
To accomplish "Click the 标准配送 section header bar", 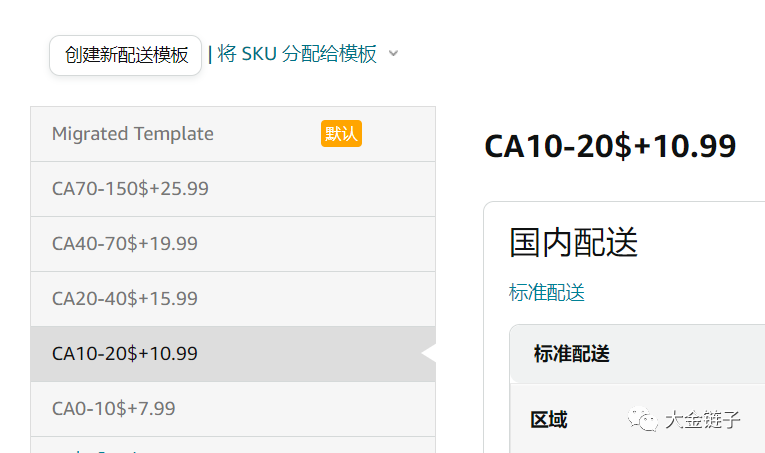I will (637, 354).
